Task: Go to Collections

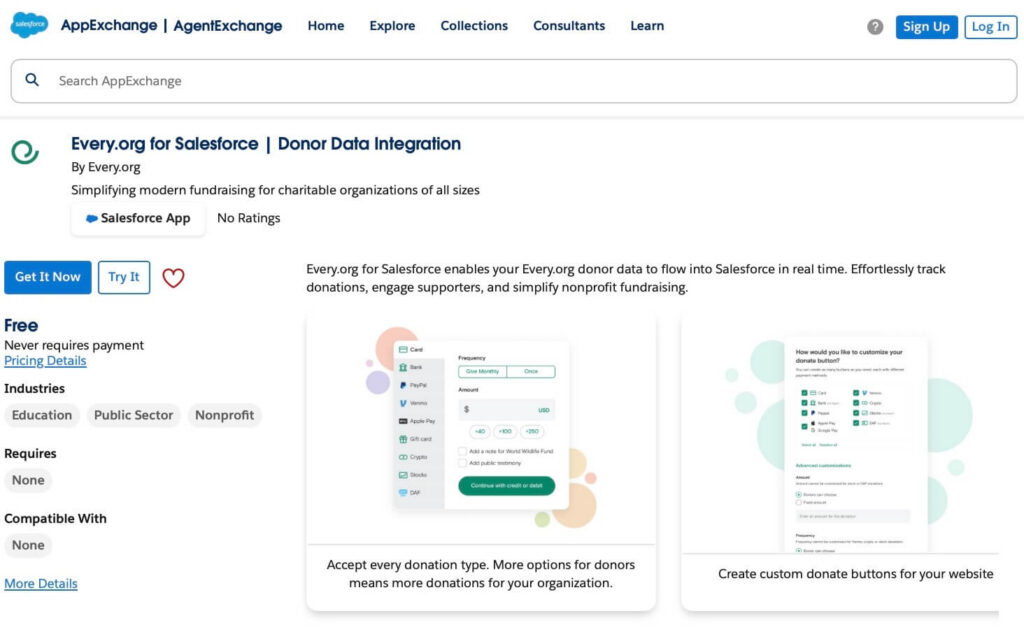Action: [x=474, y=25]
